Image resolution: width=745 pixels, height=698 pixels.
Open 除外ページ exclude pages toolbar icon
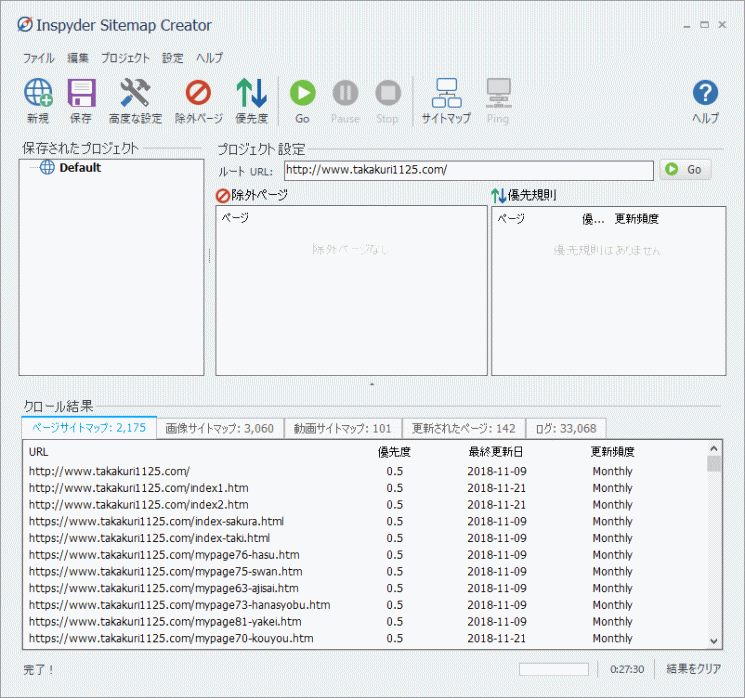[x=199, y=101]
